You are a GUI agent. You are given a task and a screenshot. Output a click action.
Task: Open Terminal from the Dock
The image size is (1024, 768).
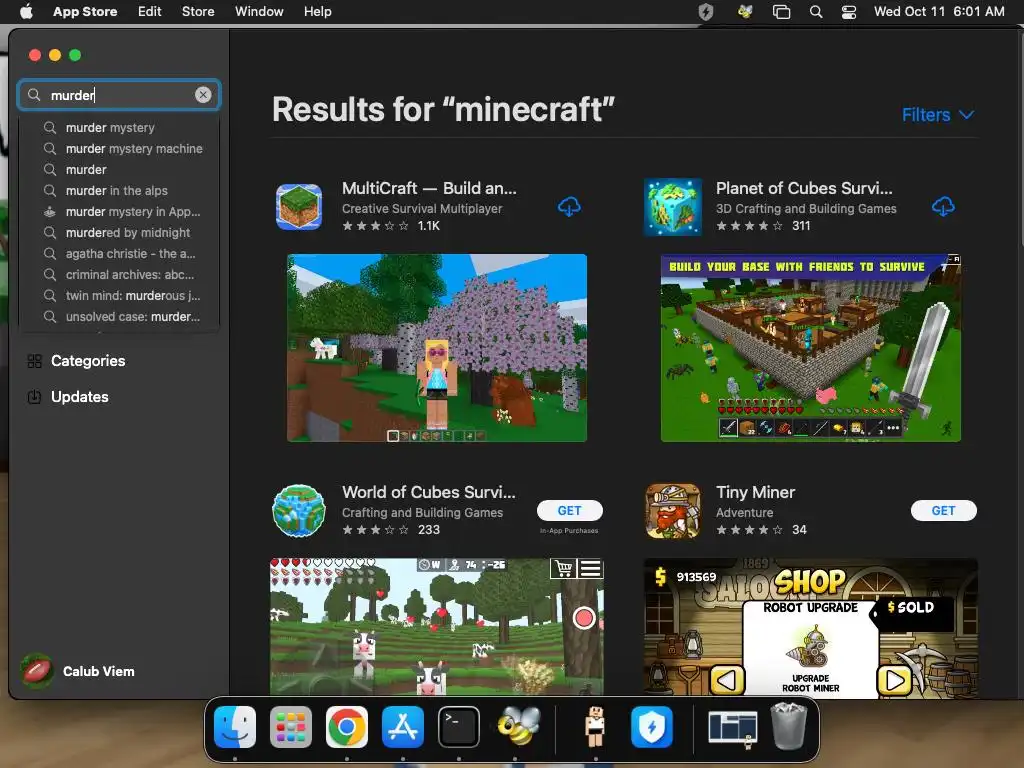[458, 727]
